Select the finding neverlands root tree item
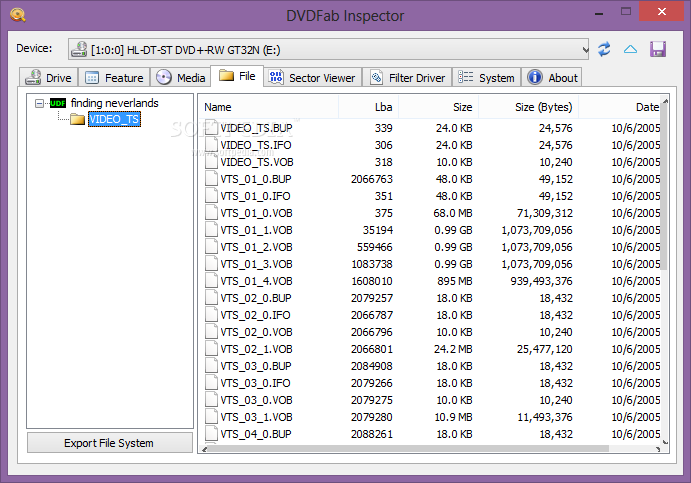The height and width of the screenshot is (483, 691). coord(115,103)
